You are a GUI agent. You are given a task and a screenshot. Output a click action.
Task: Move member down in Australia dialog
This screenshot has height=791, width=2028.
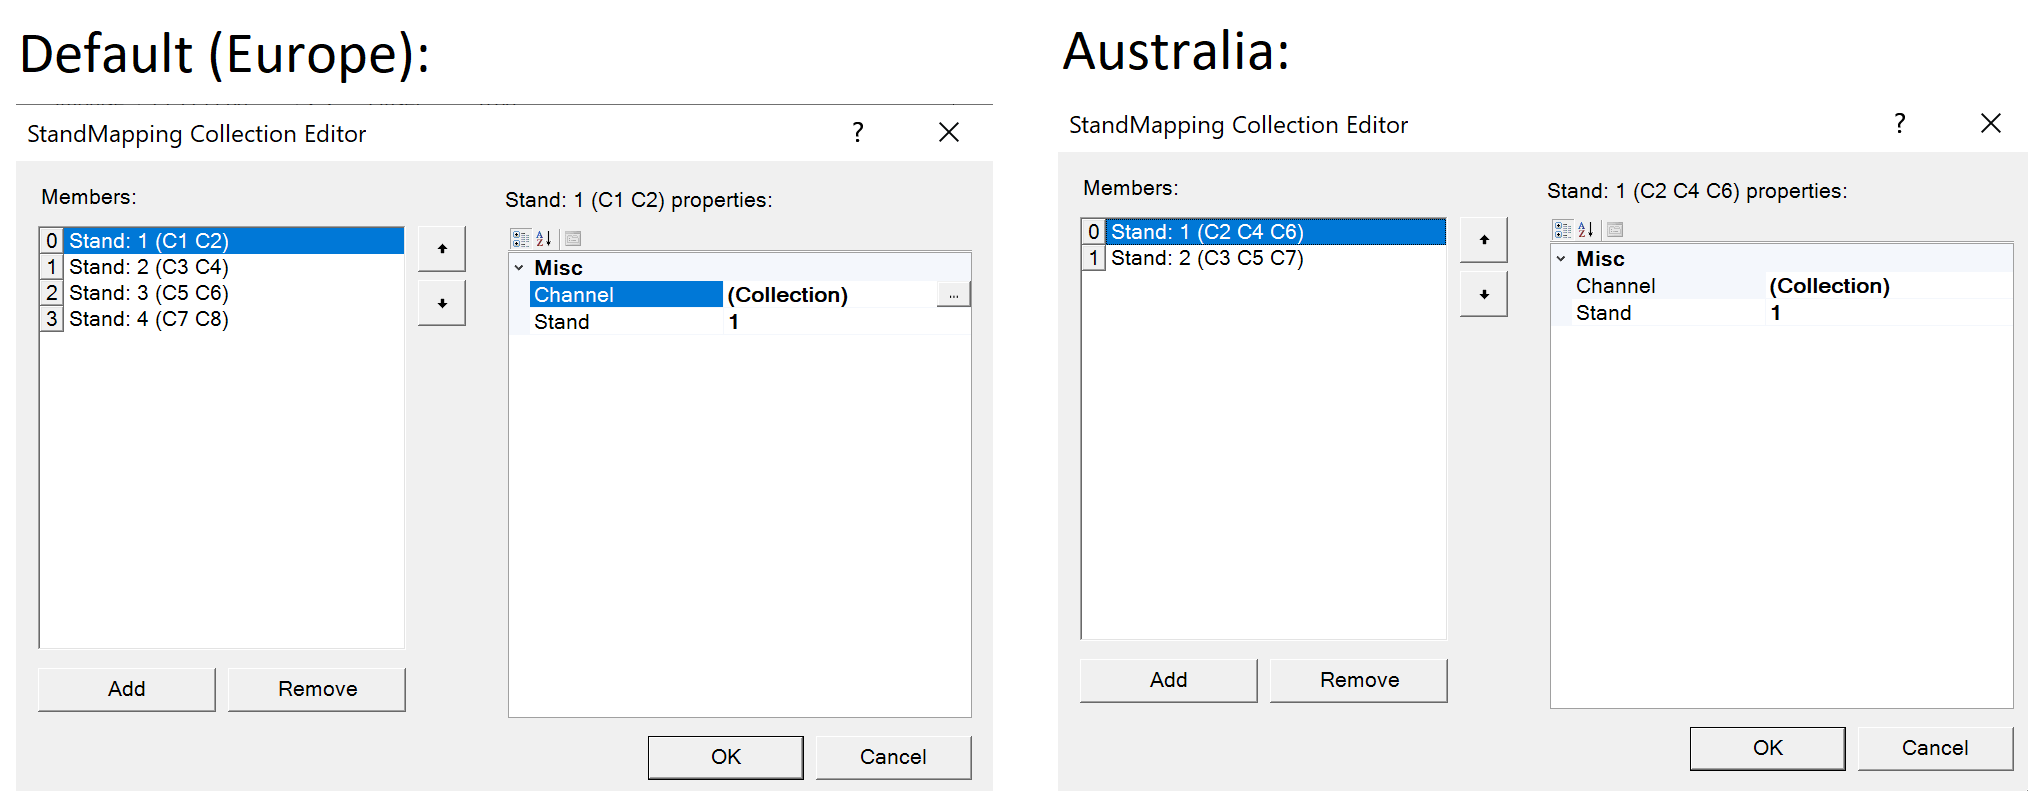point(1484,294)
